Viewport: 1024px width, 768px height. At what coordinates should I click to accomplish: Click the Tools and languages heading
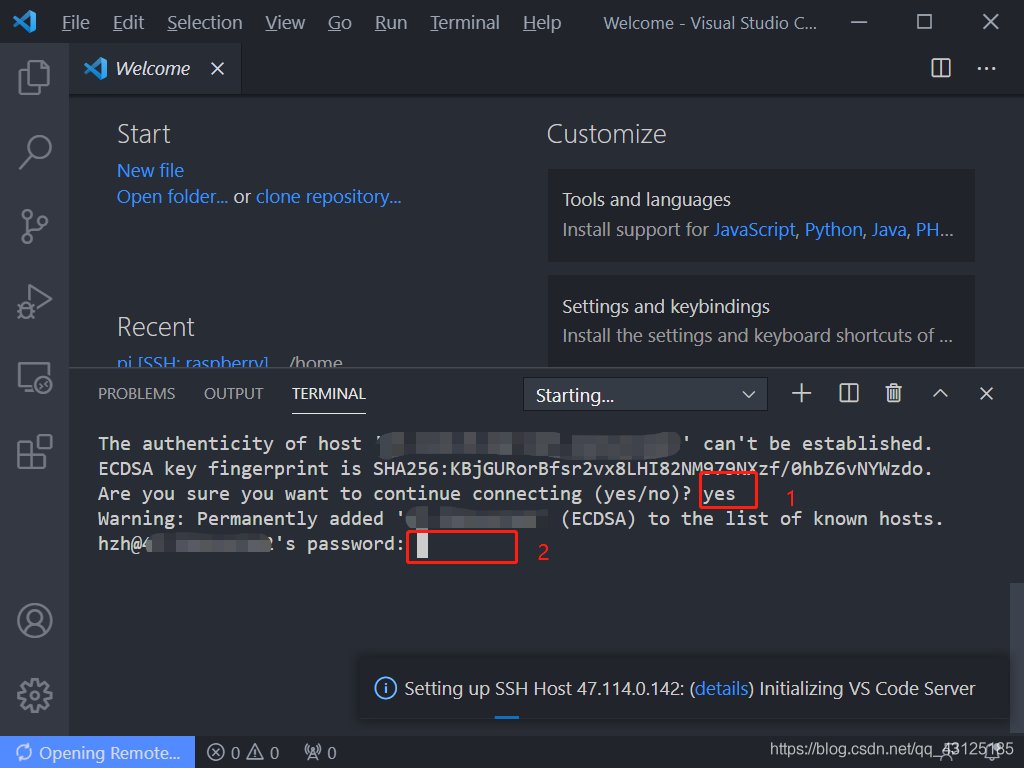point(646,200)
